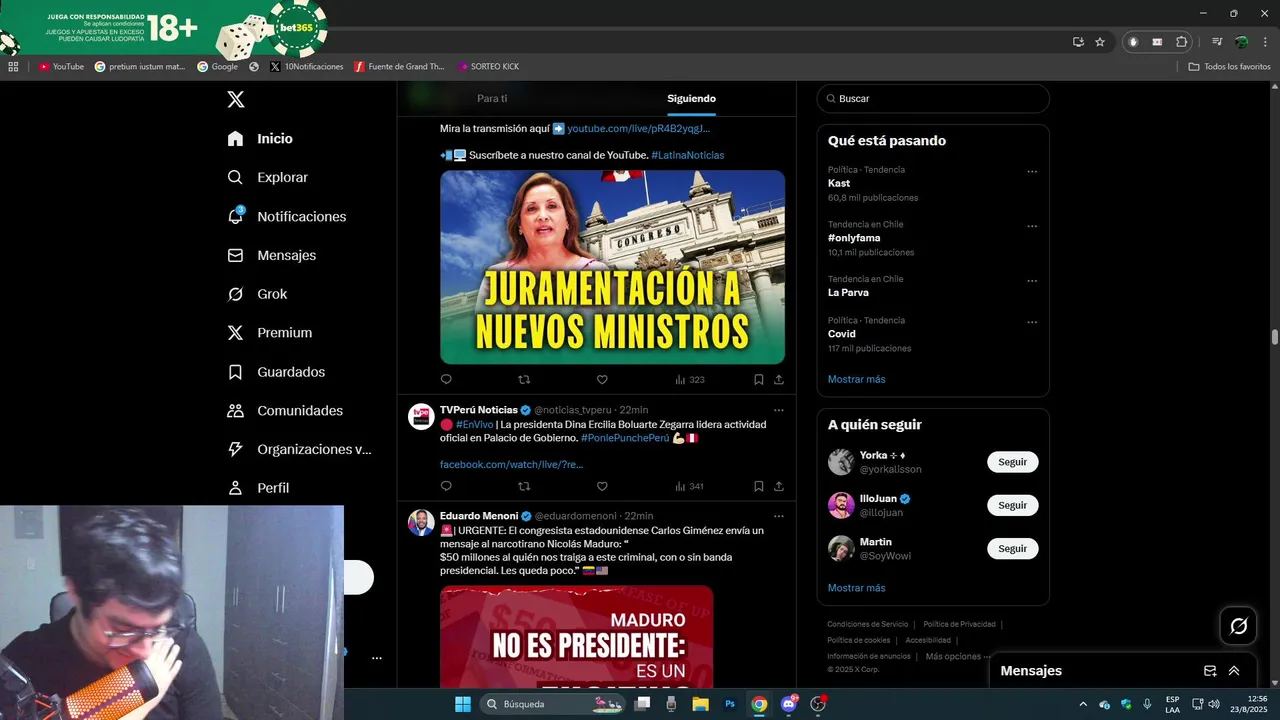Image resolution: width=1280 pixels, height=720 pixels.
Task: Switch to the Para ti tab
Action: [492, 98]
